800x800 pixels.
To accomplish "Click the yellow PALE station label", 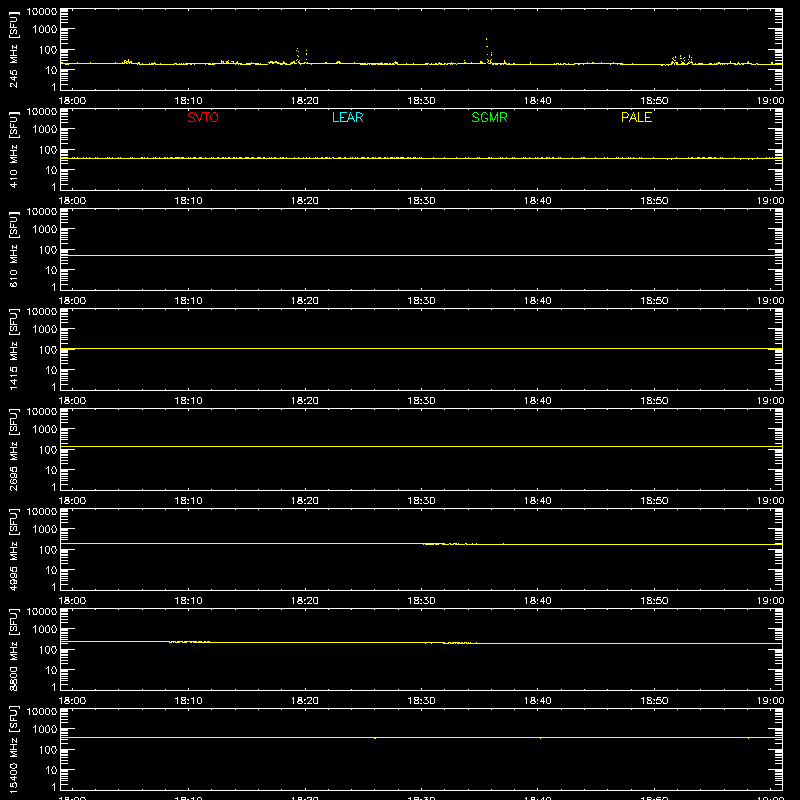I will pyautogui.click(x=636, y=117).
